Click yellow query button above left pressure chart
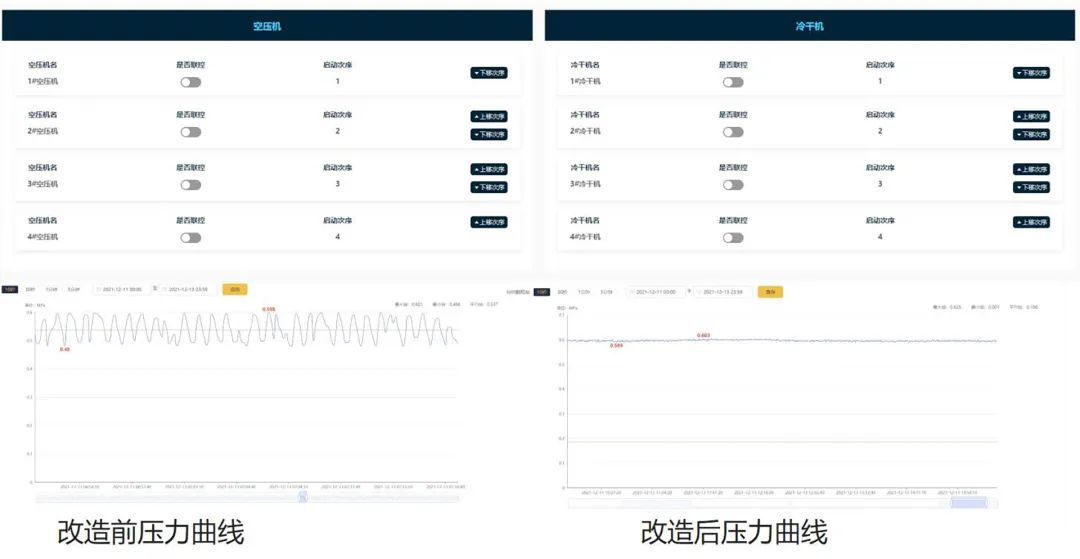Screen dimensions: 1080x559 tap(235, 289)
